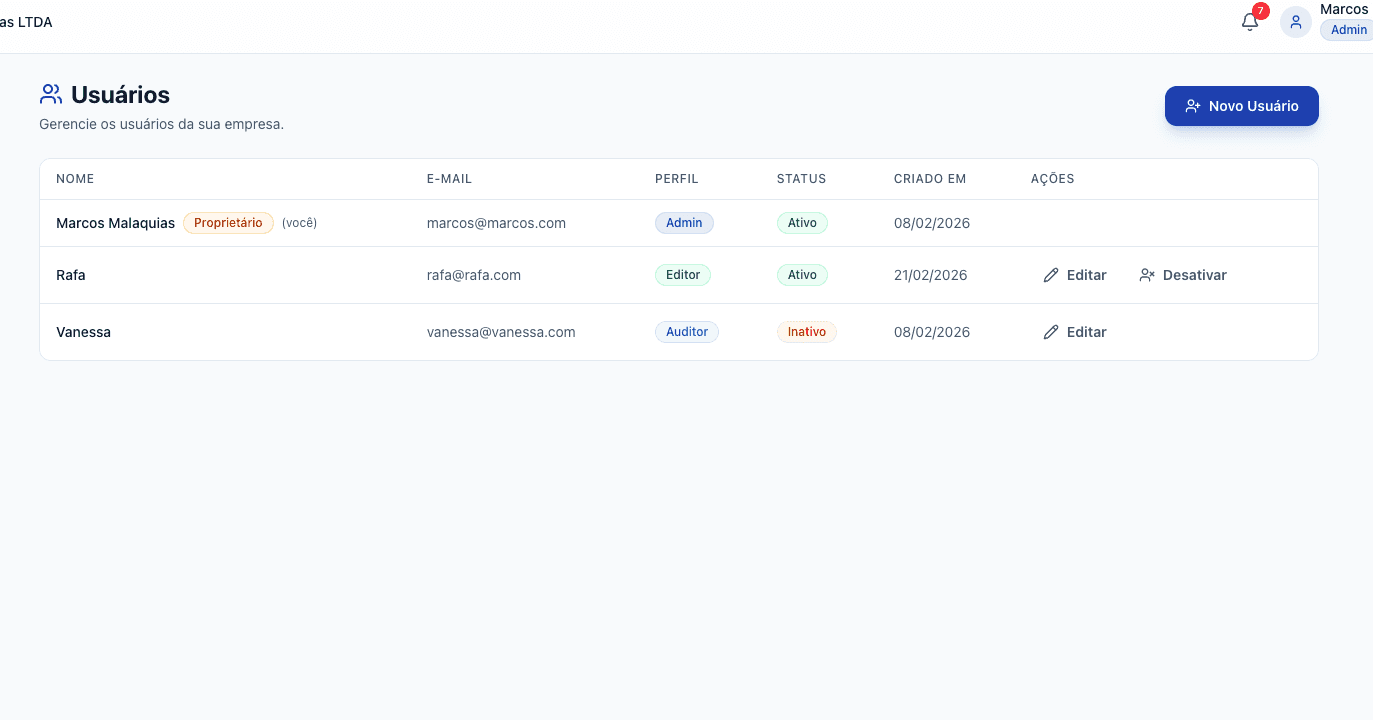Select the Editor profile badge for Rafa
This screenshot has height=720, width=1373.
pos(683,275)
